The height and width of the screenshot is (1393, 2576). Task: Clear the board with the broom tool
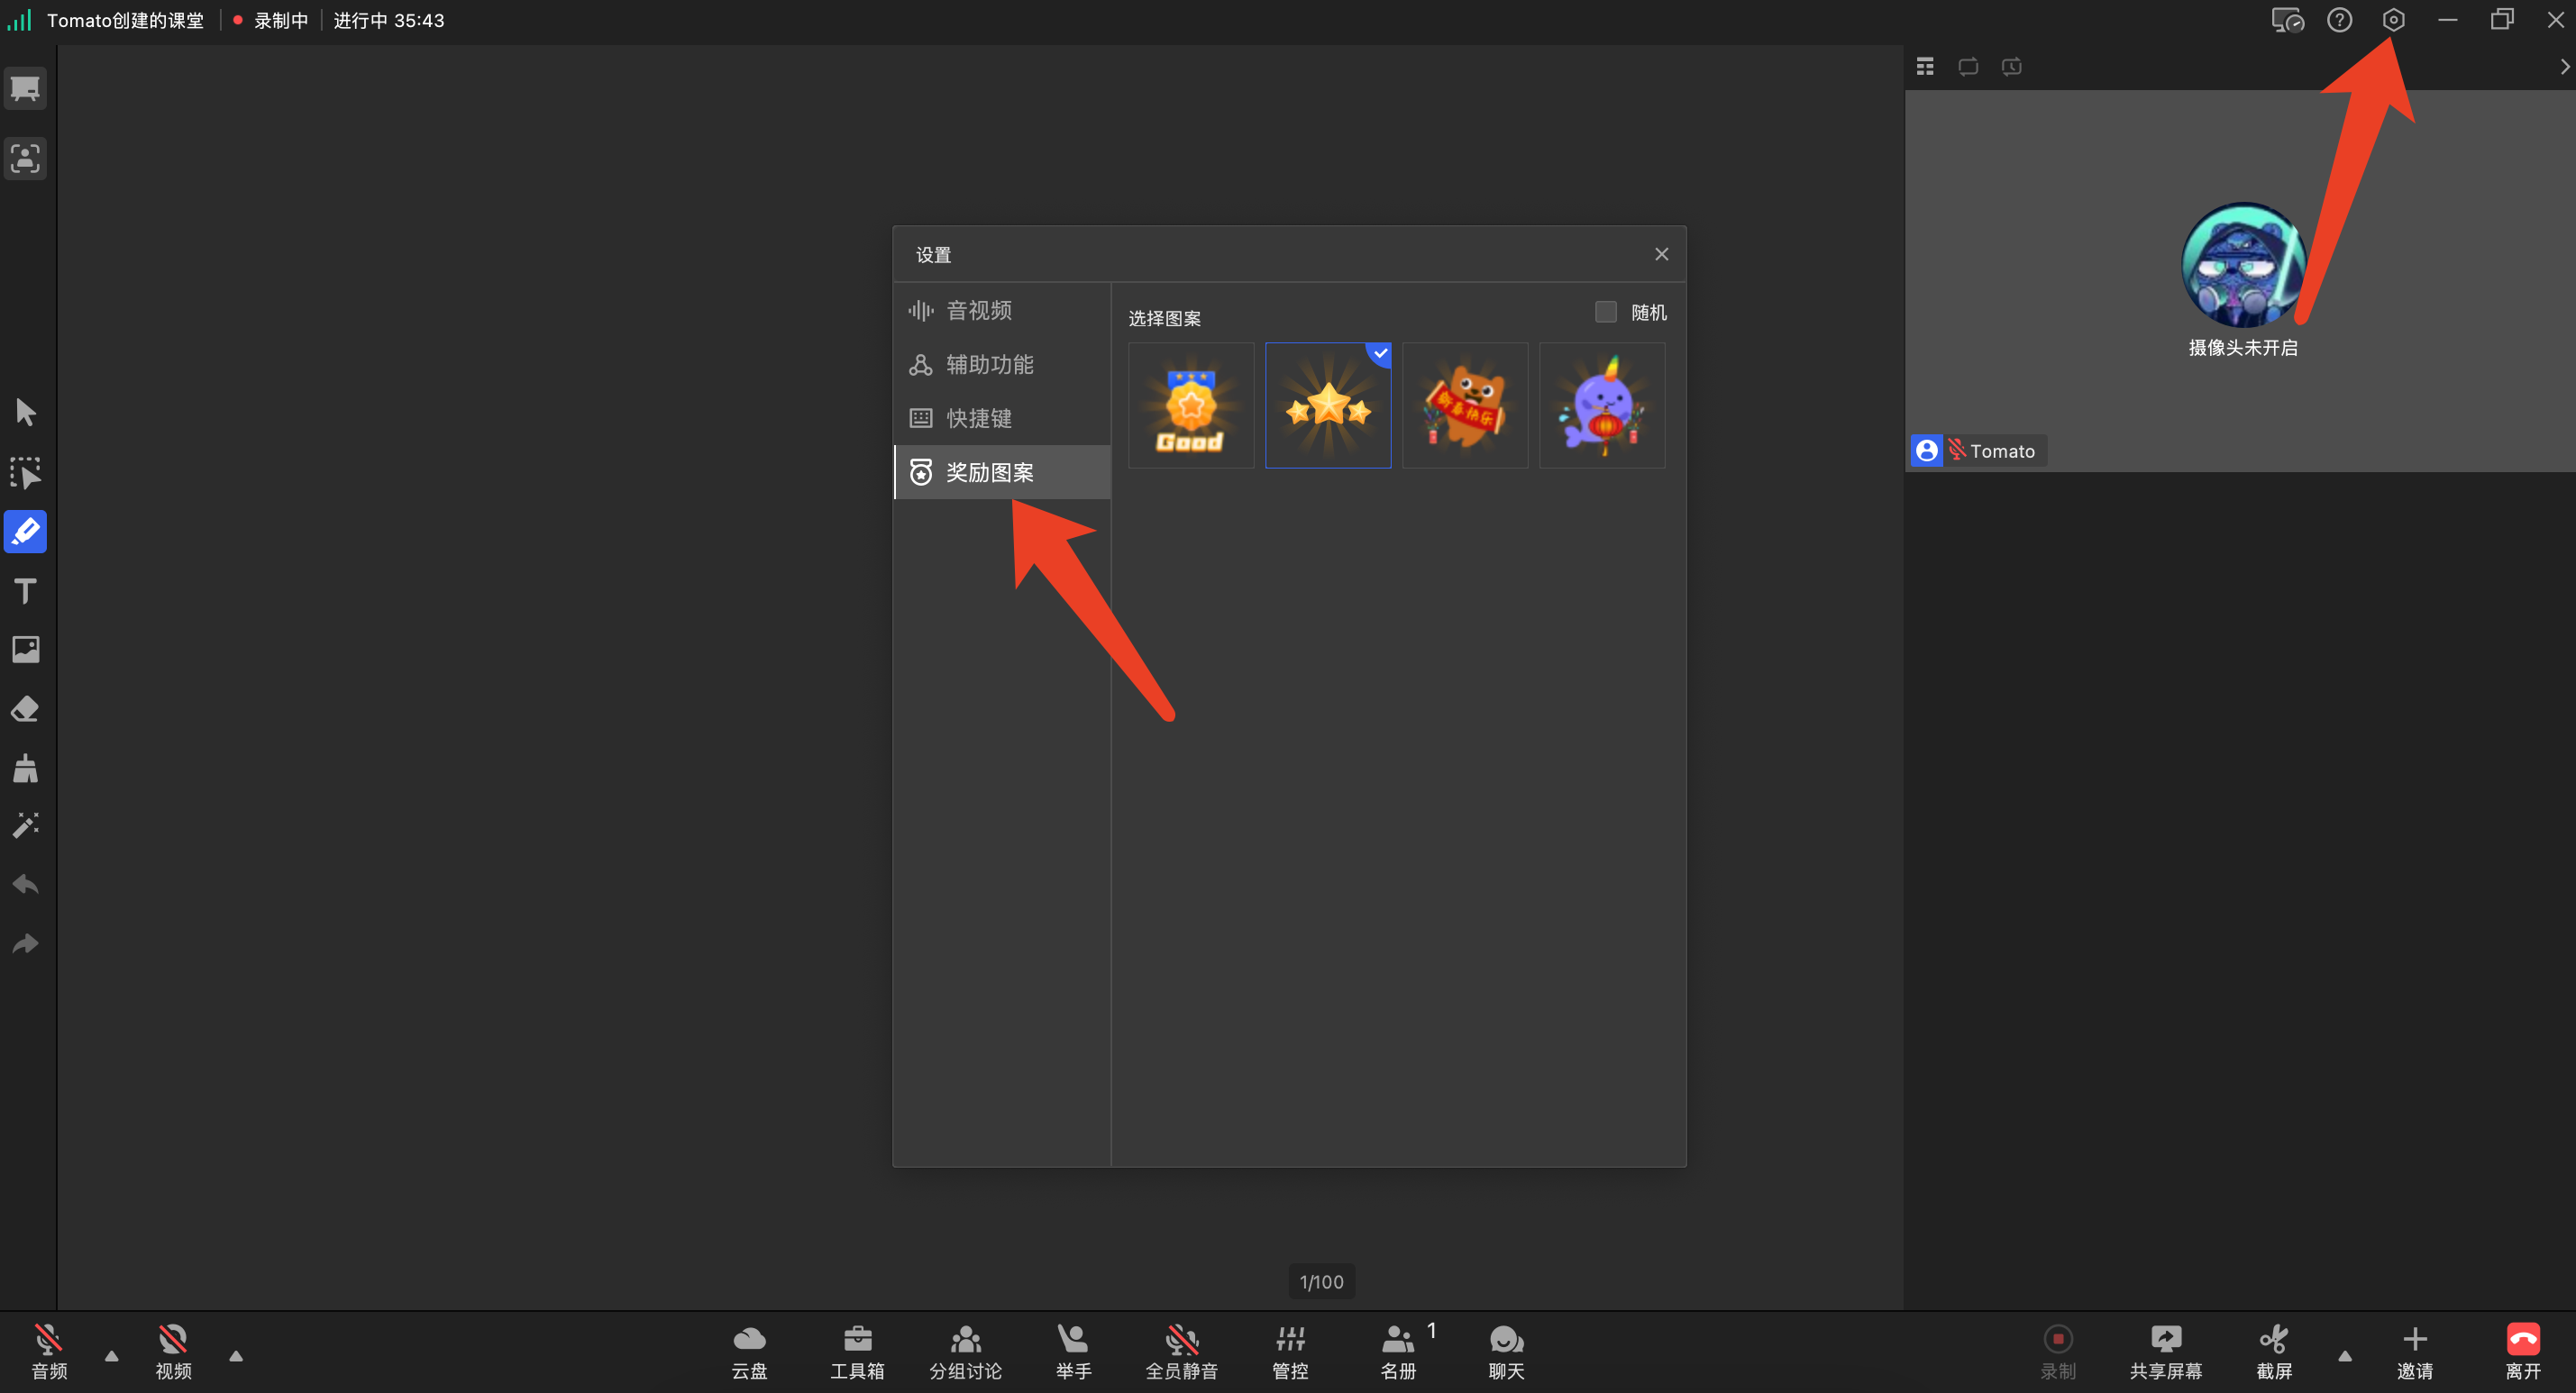tap(25, 768)
